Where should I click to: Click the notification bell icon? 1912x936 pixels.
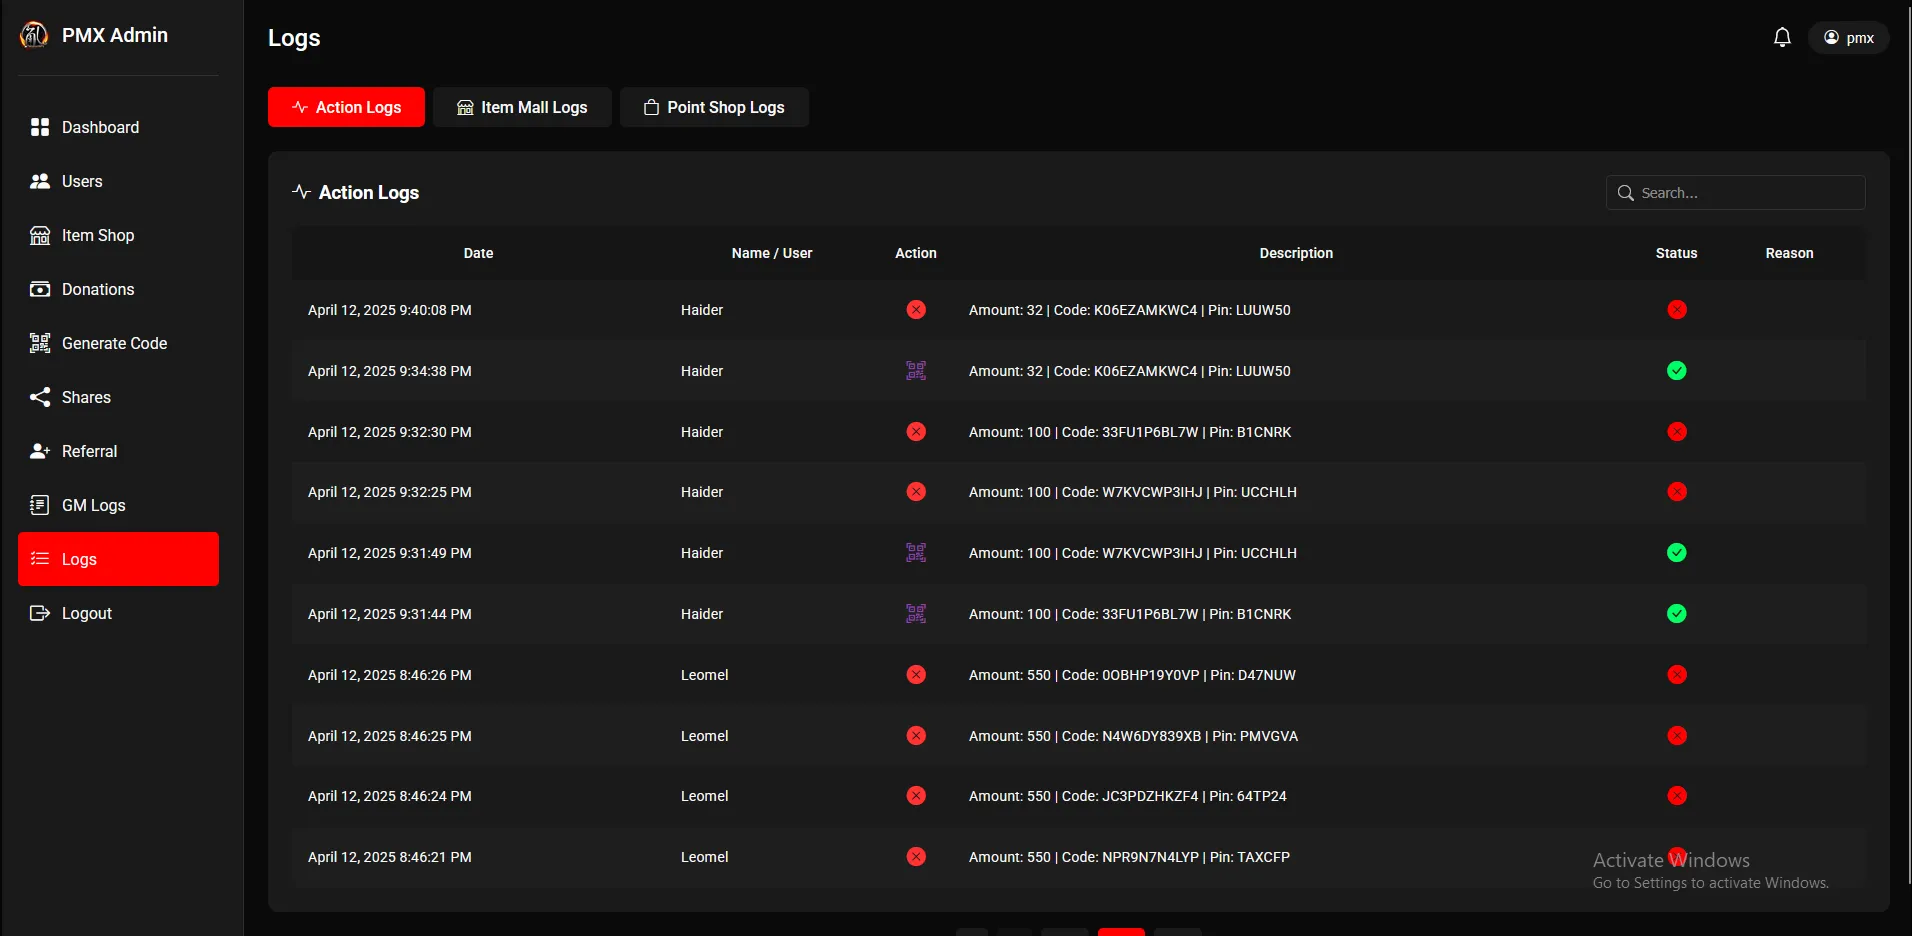pos(1781,38)
